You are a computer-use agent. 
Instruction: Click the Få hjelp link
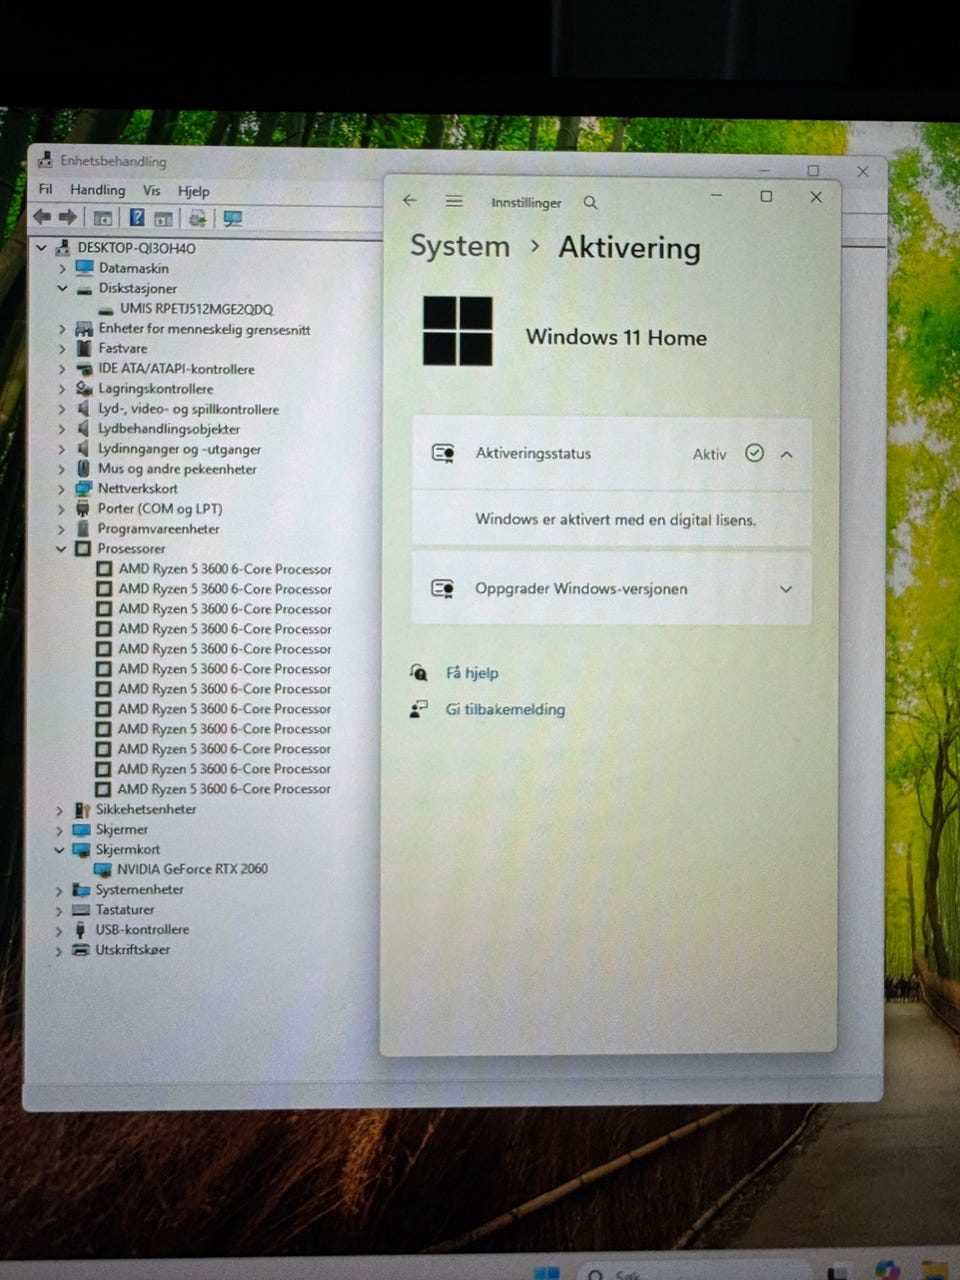[x=472, y=673]
